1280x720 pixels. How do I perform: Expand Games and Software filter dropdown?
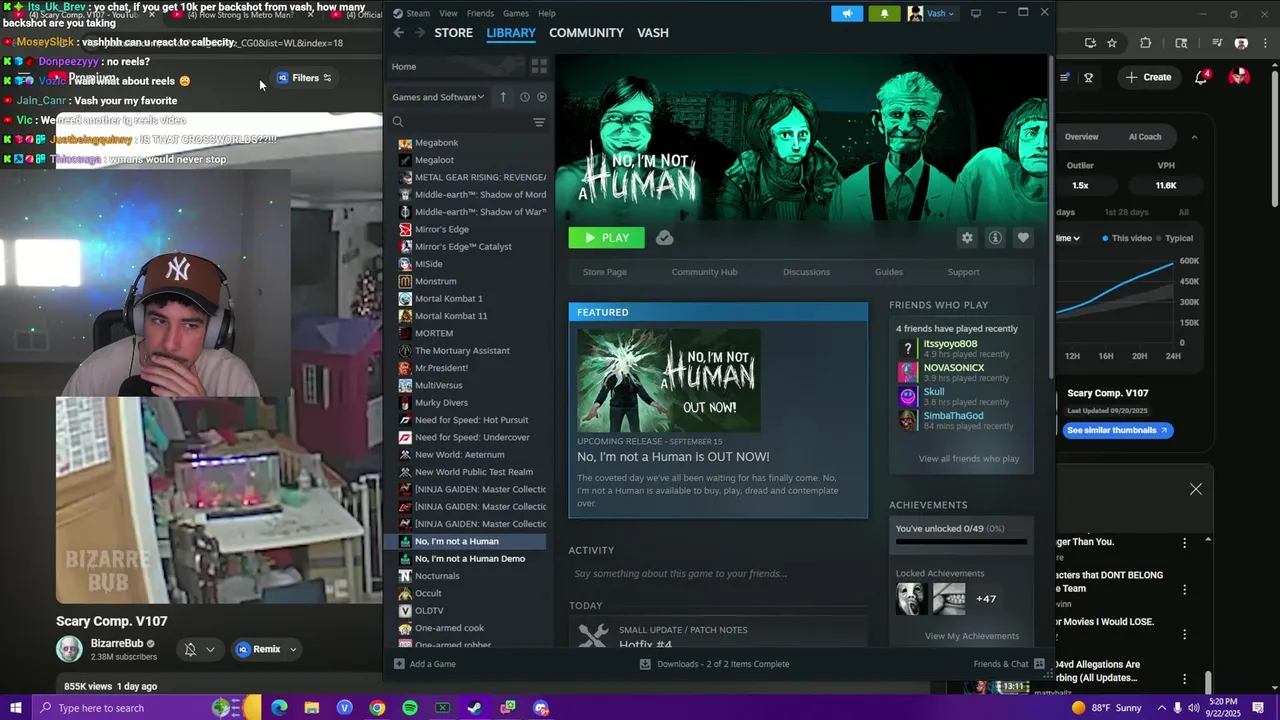click(438, 97)
